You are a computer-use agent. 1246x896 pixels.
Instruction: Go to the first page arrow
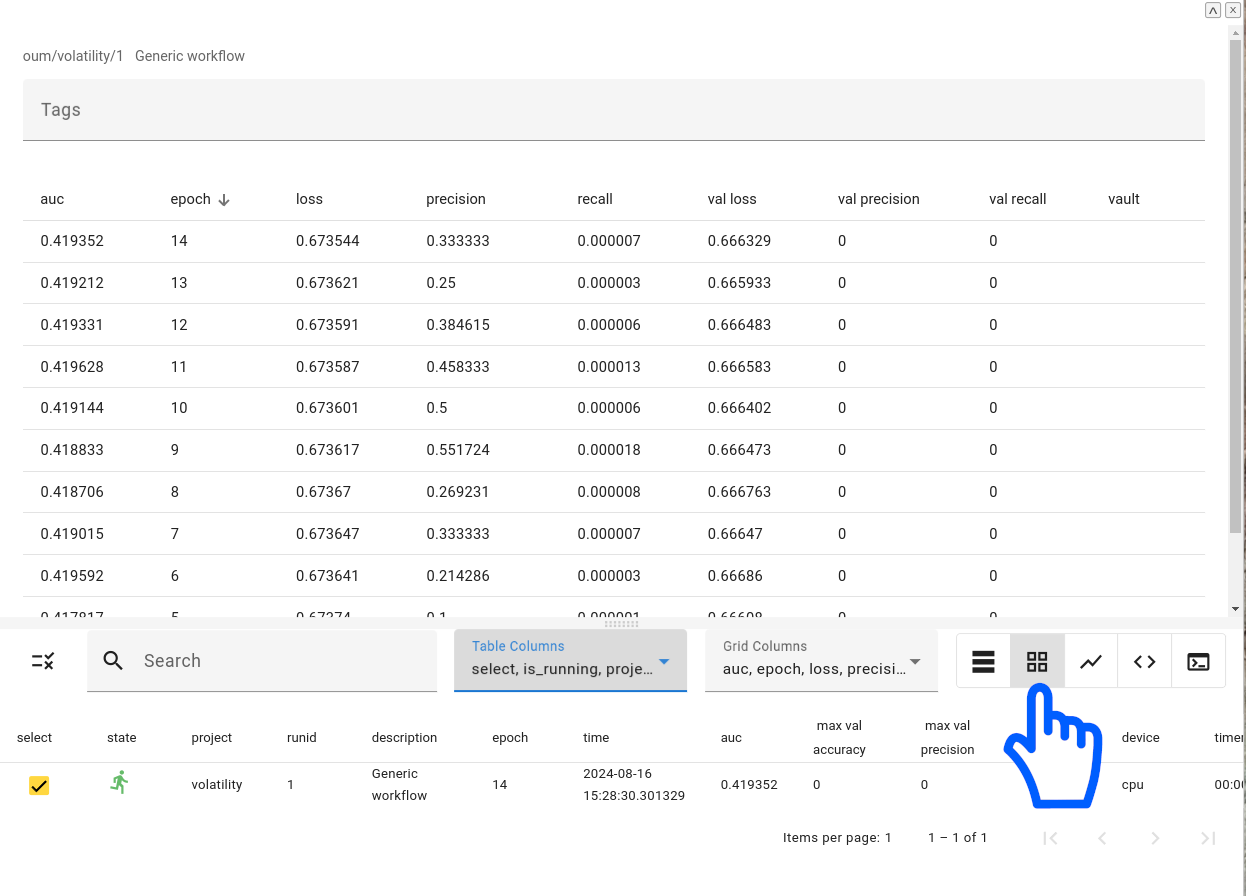coord(1050,838)
